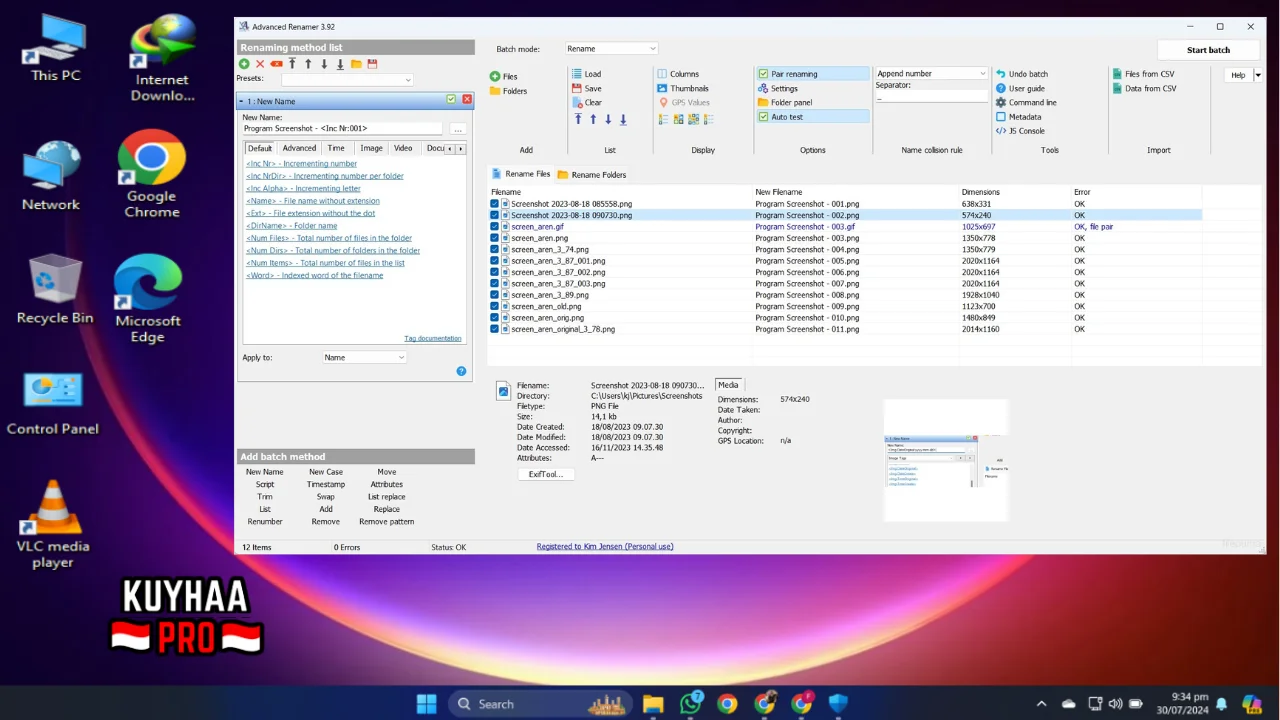Viewport: 1280px width, 720px height.
Task: Click the New Name text field
Action: coord(341,129)
